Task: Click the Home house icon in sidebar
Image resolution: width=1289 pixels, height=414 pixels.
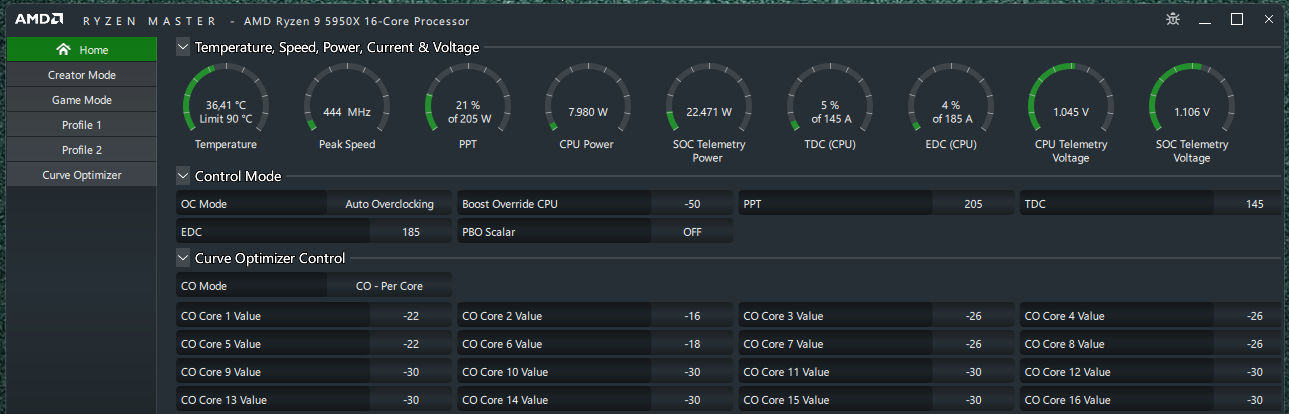Action: pyautogui.click(x=63, y=50)
